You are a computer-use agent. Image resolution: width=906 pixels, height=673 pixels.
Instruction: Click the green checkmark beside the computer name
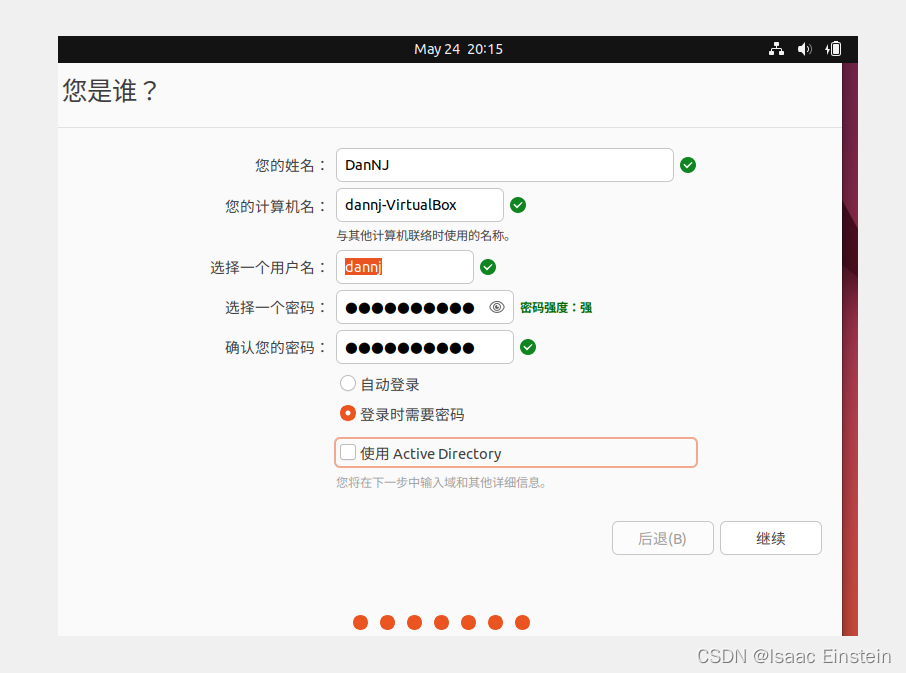(x=518, y=205)
